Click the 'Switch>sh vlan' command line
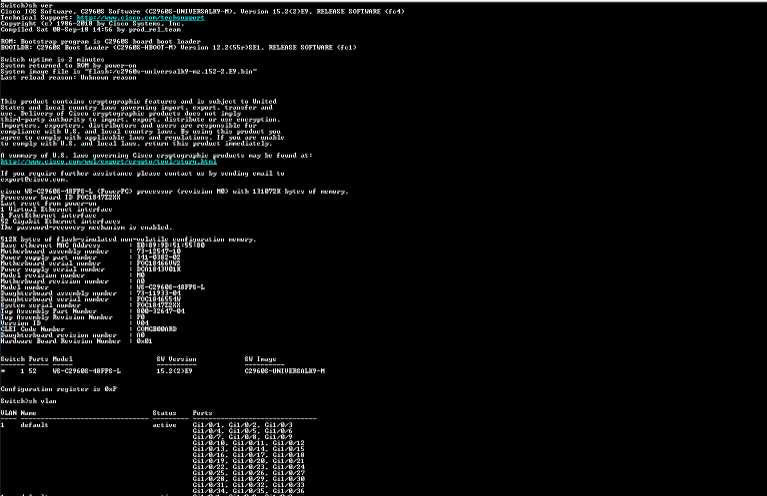Viewport: 767px width, 496px height. (28, 401)
